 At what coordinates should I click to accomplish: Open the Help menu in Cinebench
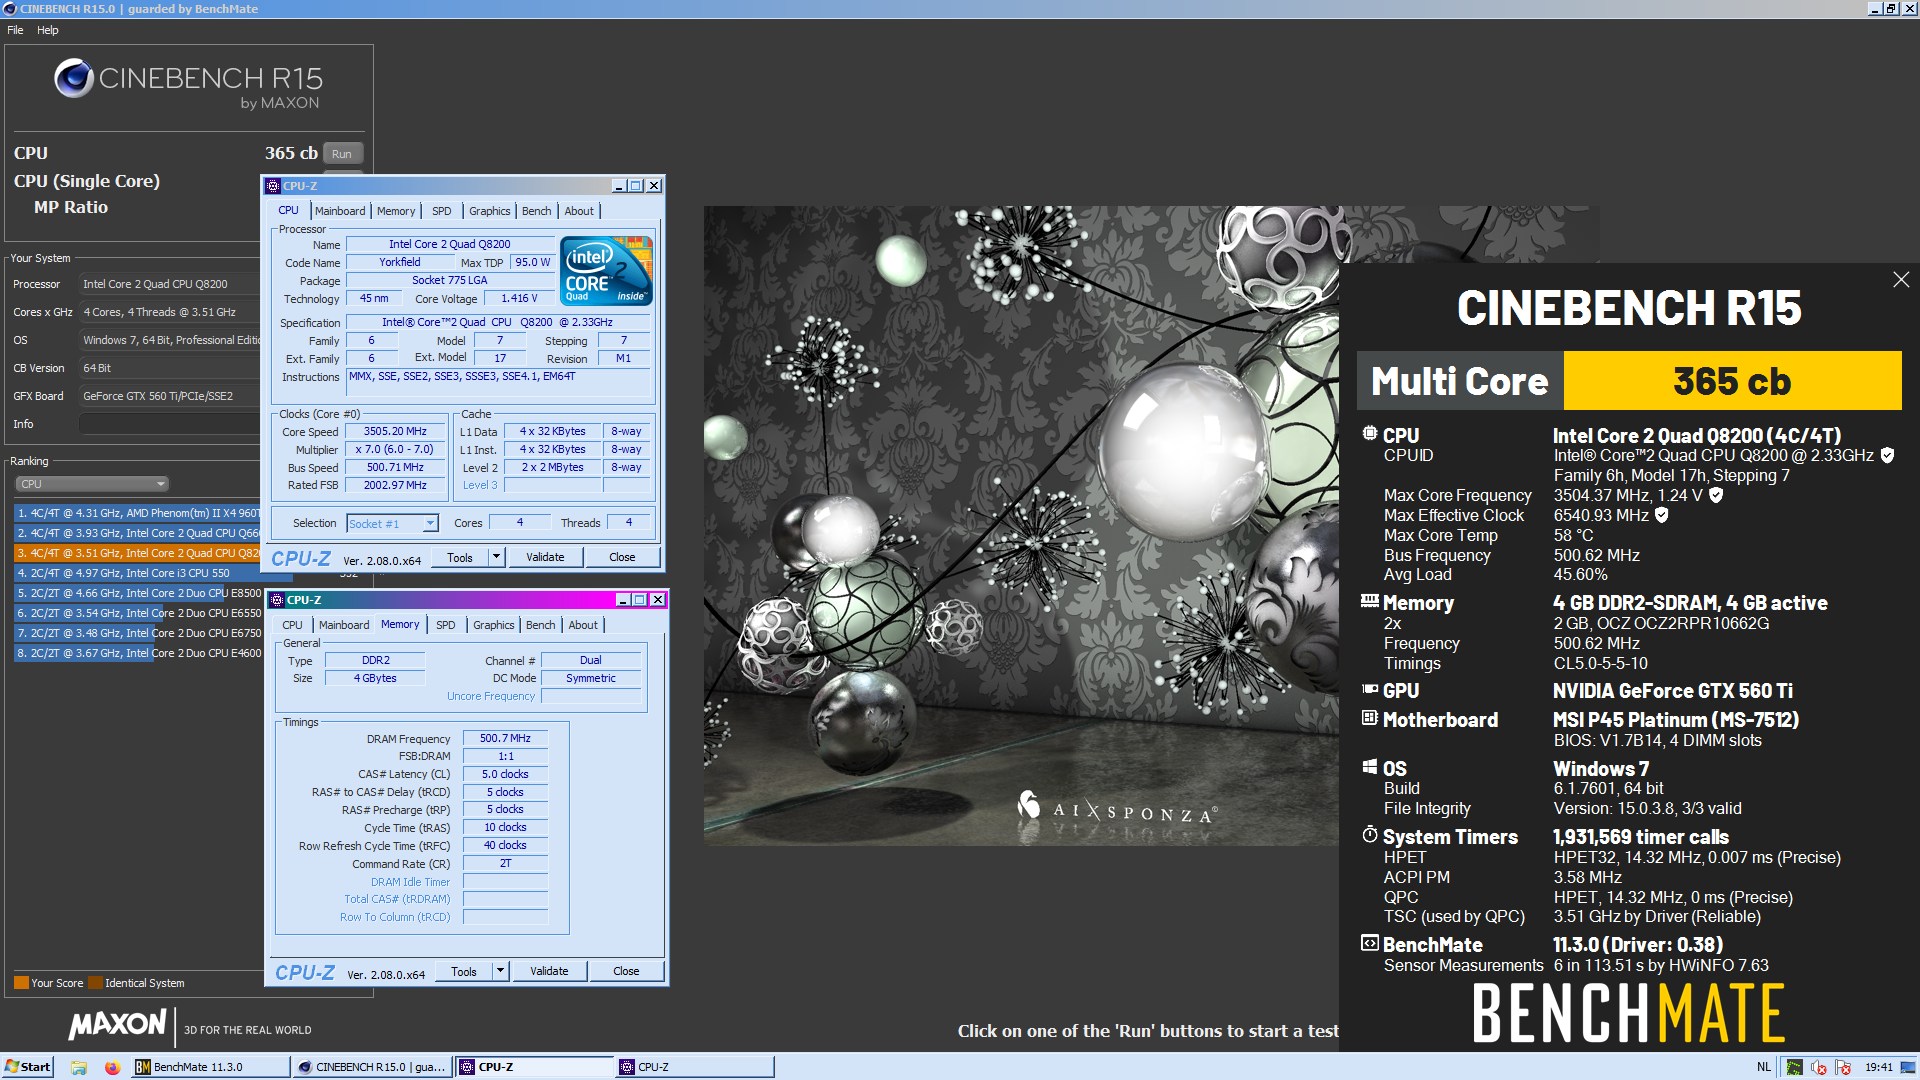48,30
